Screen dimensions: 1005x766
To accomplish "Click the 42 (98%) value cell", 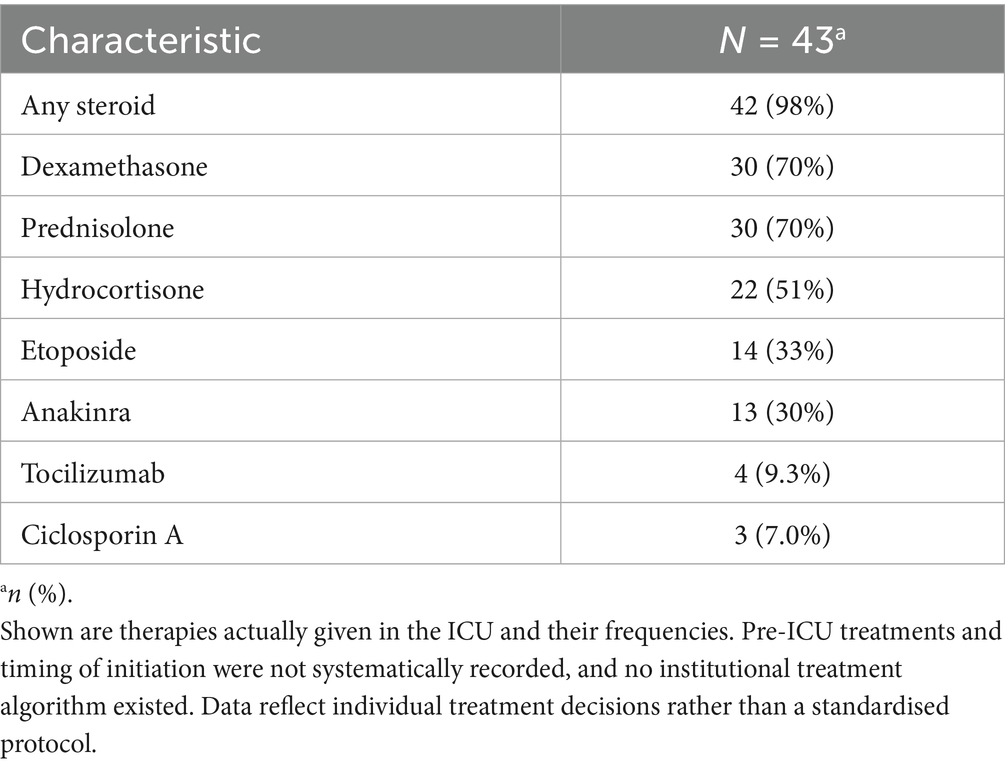I will (x=782, y=104).
